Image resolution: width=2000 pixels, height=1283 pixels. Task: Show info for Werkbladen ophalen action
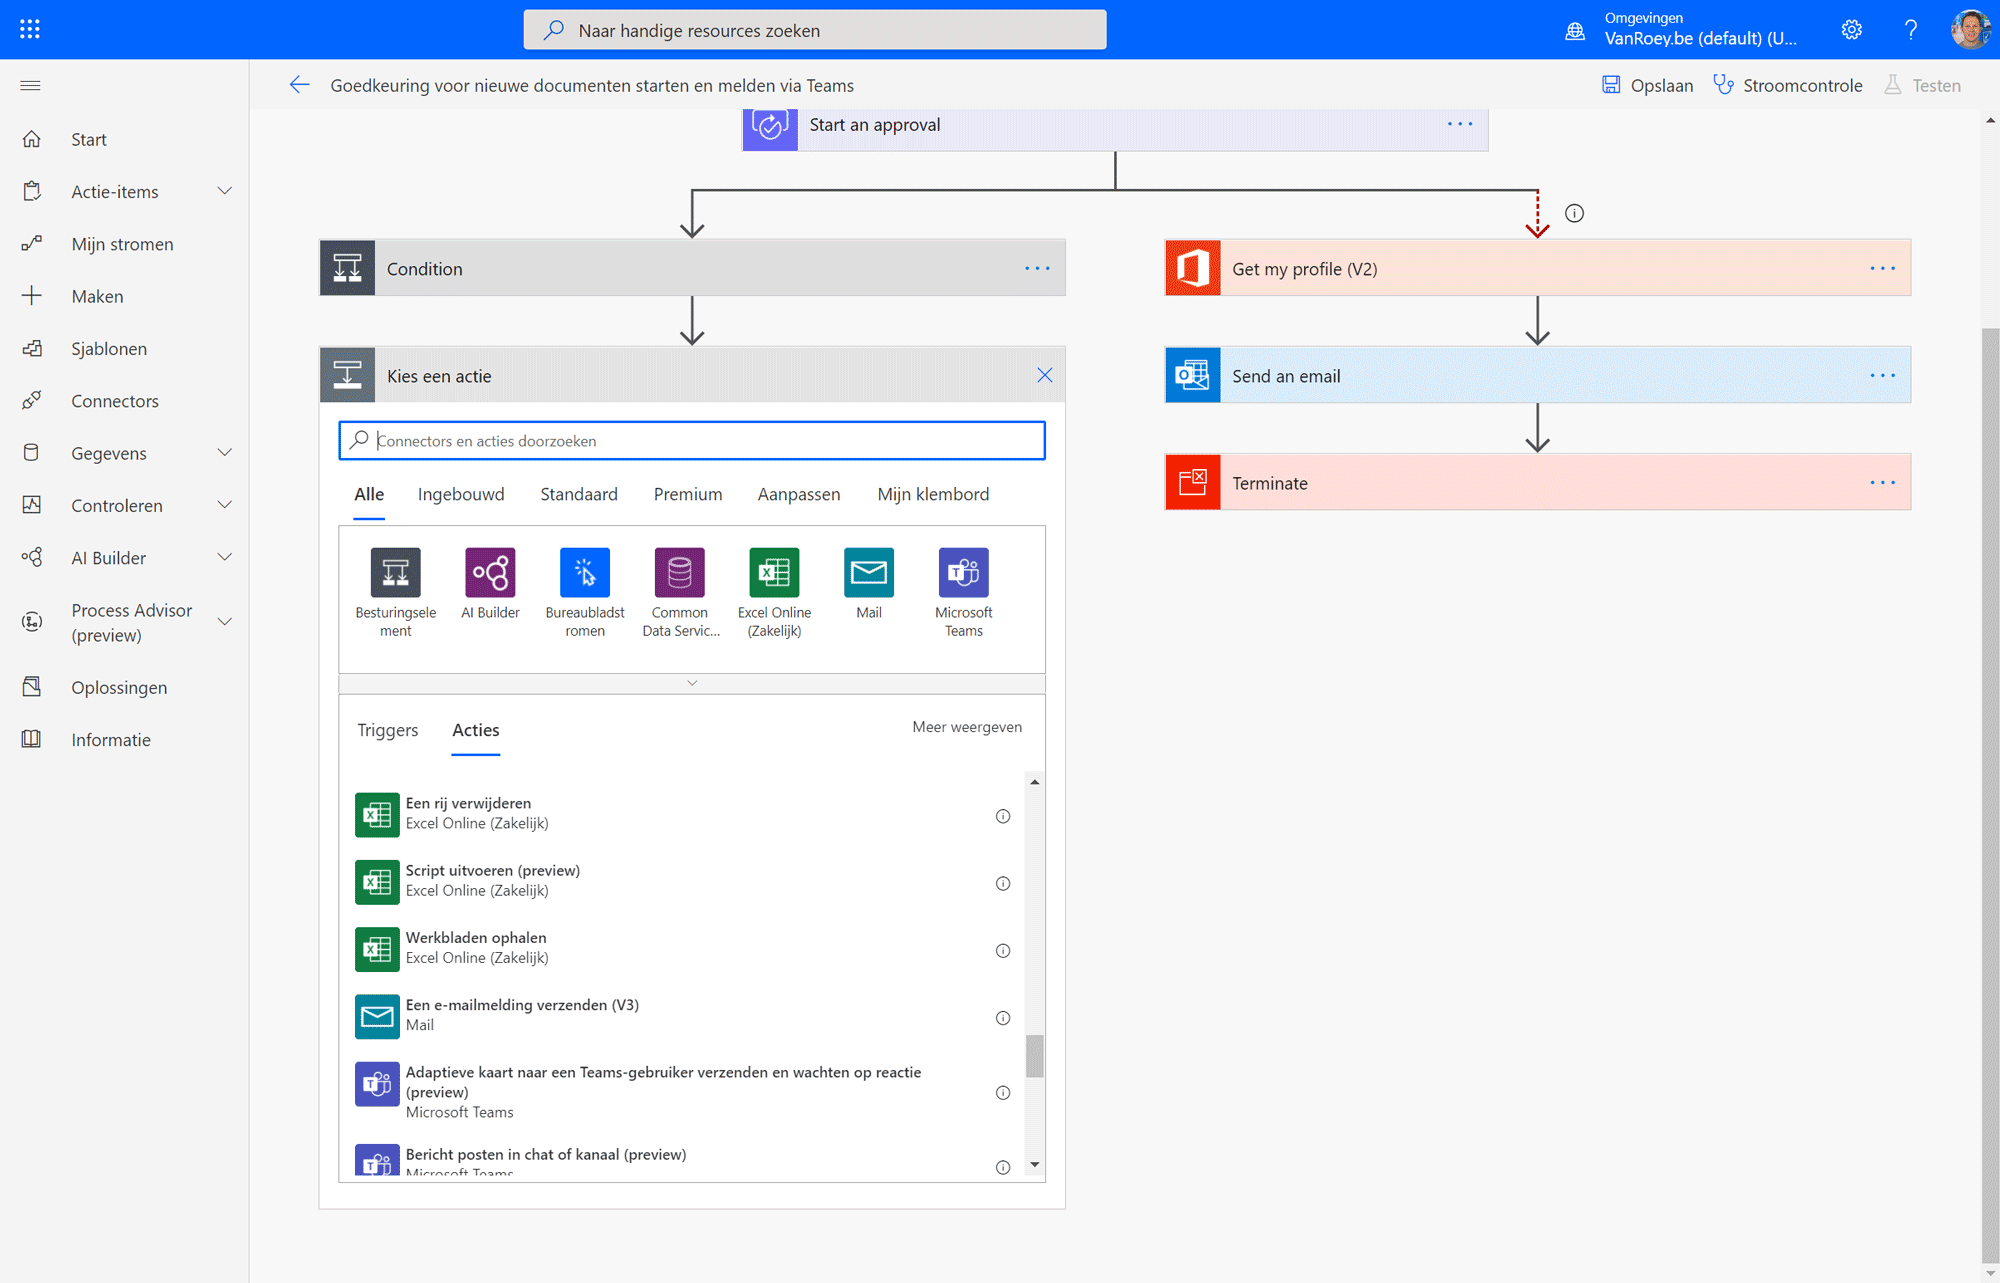click(1003, 951)
